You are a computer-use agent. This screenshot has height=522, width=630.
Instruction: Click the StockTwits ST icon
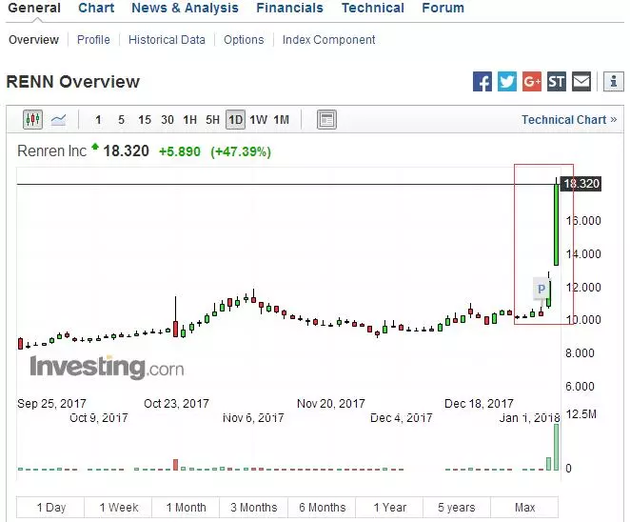click(556, 82)
